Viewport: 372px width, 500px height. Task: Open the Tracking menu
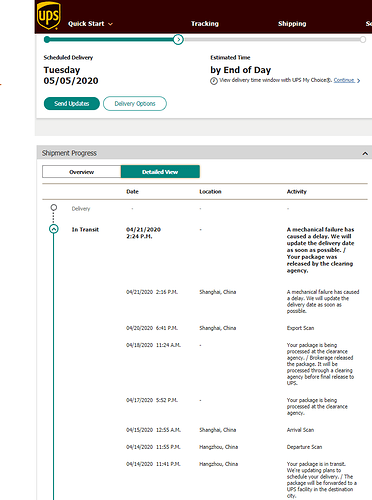coord(205,24)
